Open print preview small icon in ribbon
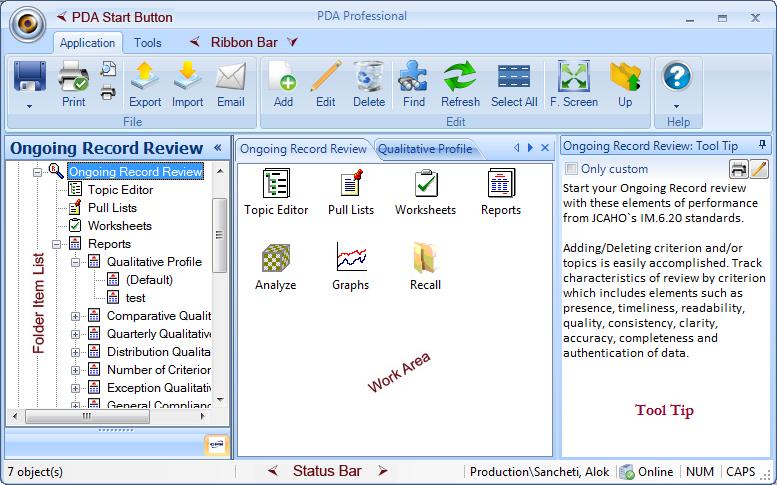This screenshot has height=485, width=777. click(x=108, y=69)
